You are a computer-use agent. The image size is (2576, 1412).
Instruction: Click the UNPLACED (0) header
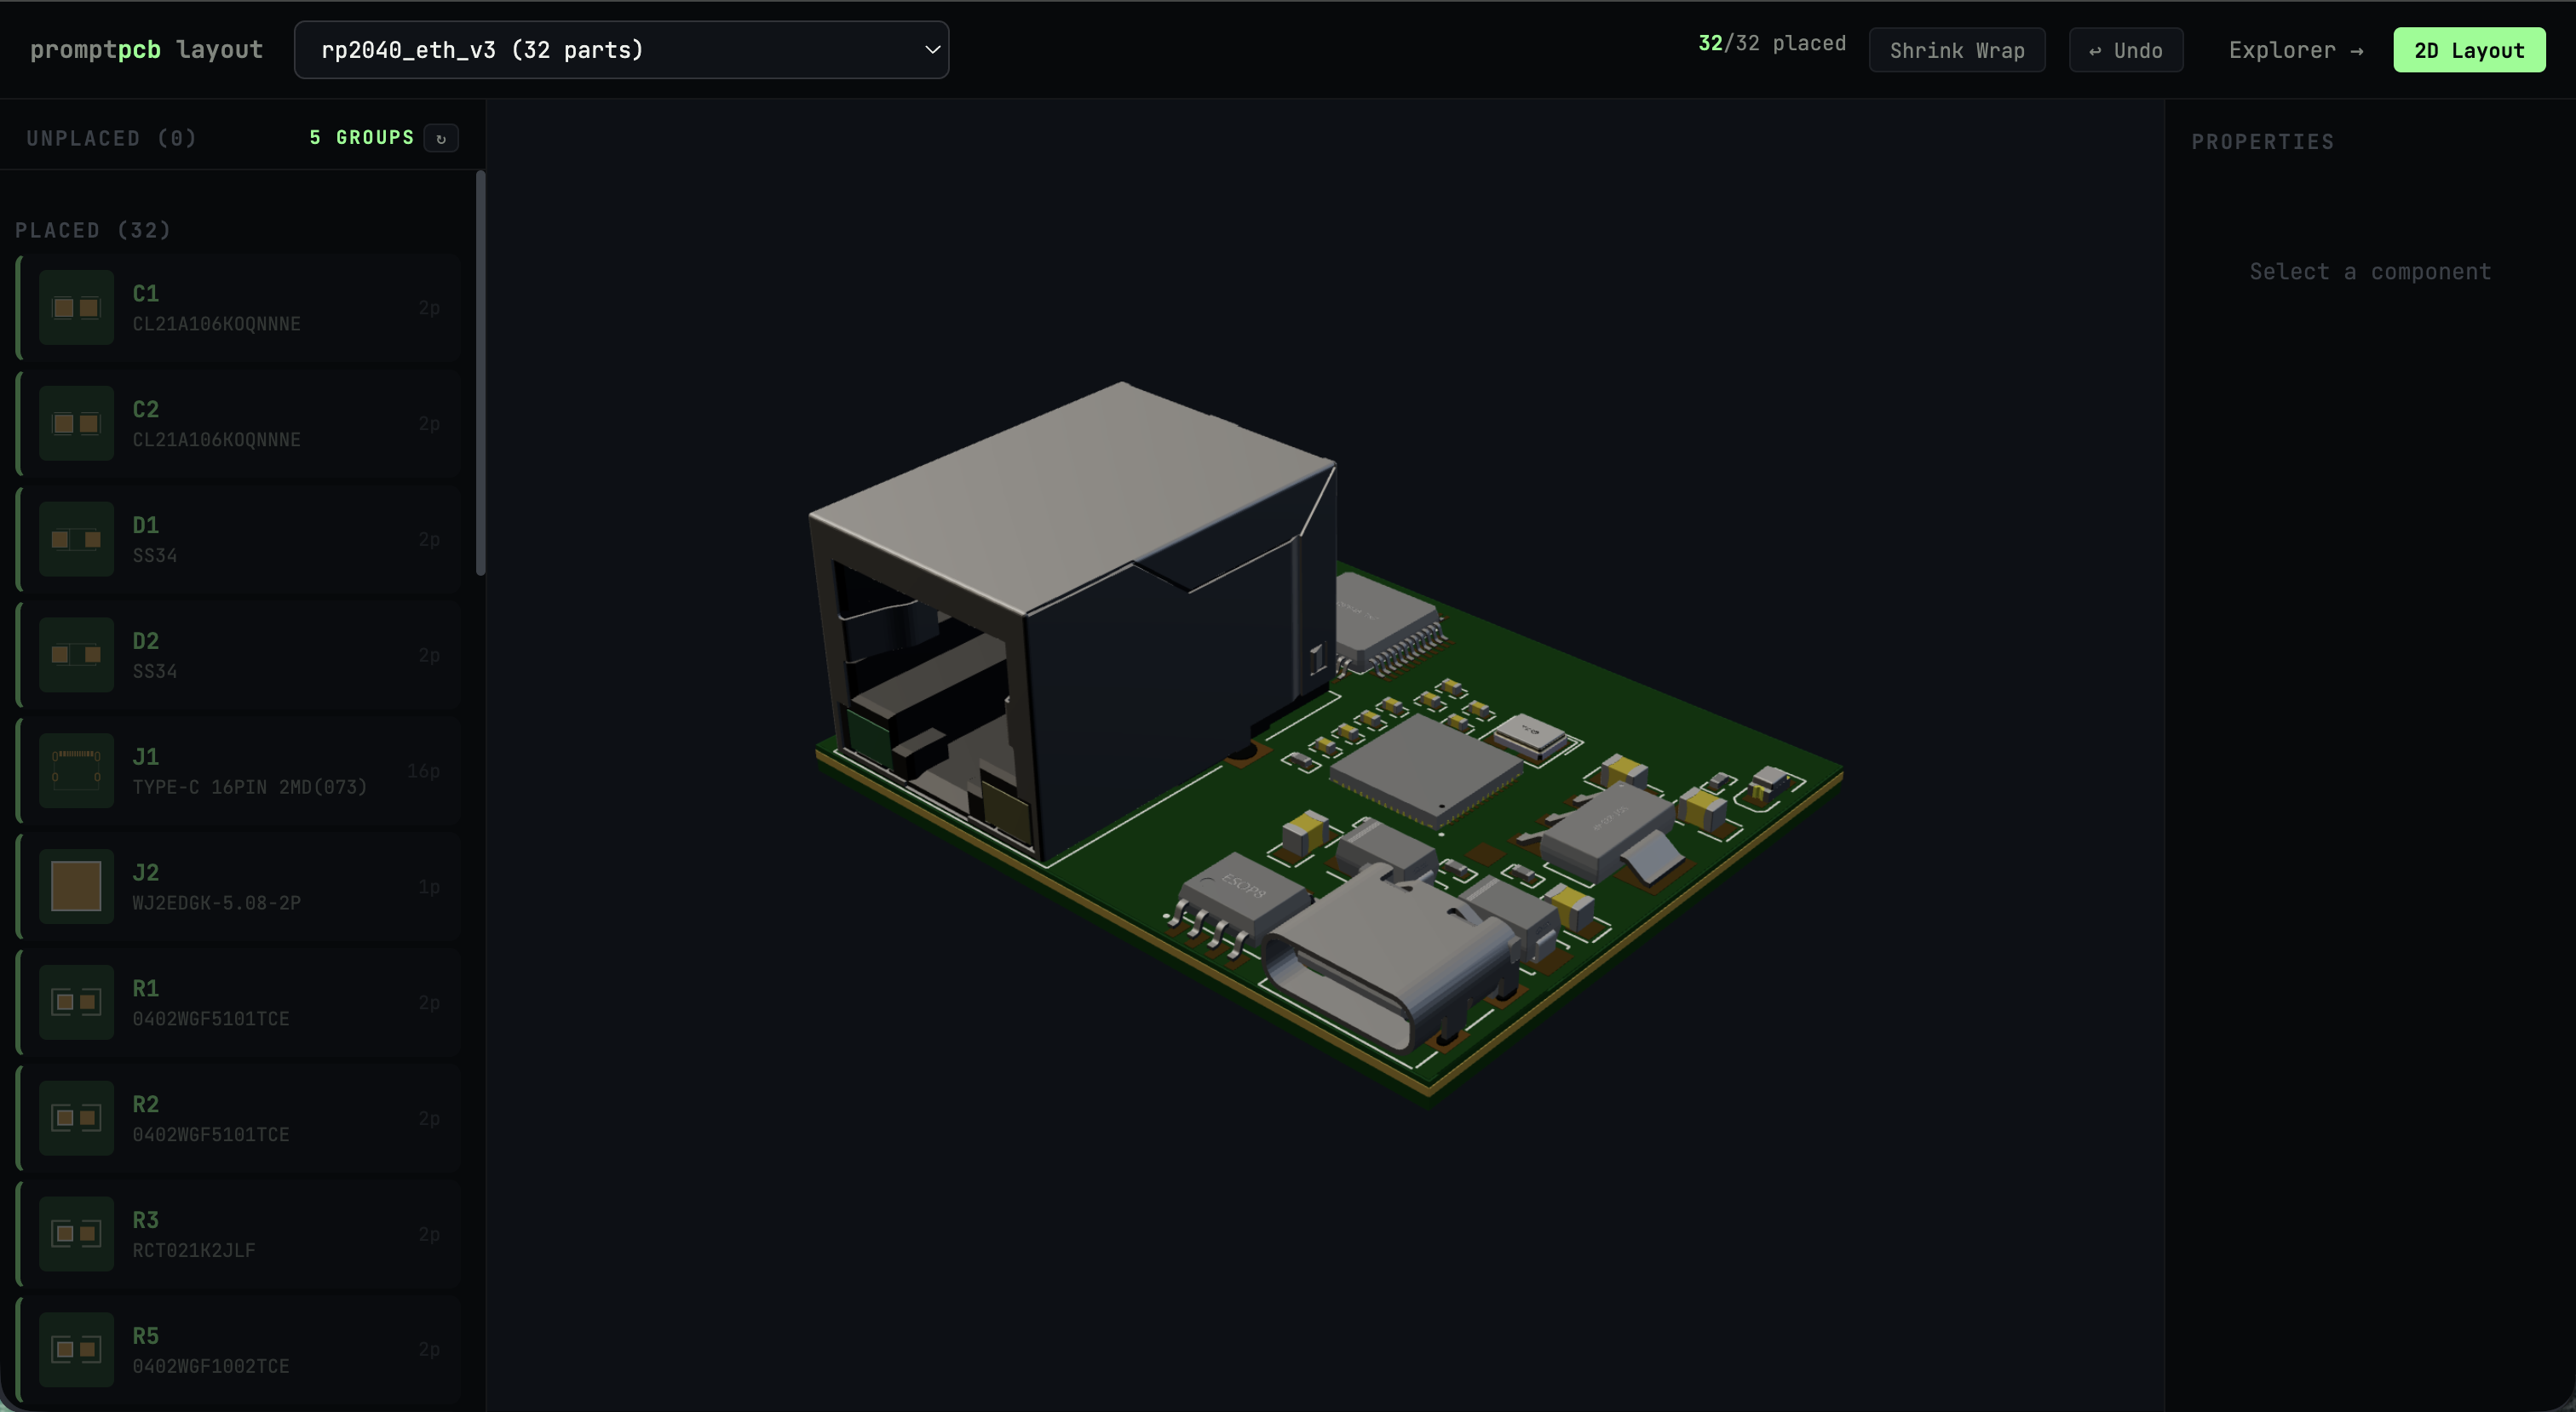112,139
